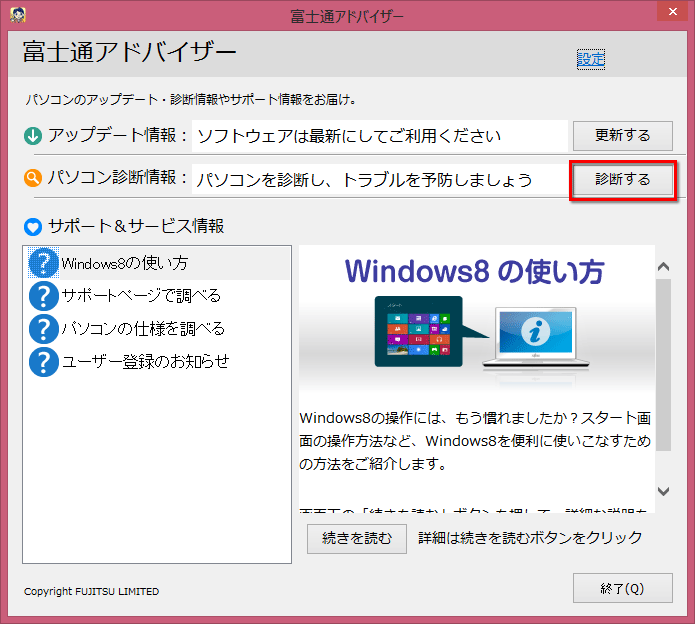Open the 設定 settings link
This screenshot has width=695, height=624.
pyautogui.click(x=591, y=59)
